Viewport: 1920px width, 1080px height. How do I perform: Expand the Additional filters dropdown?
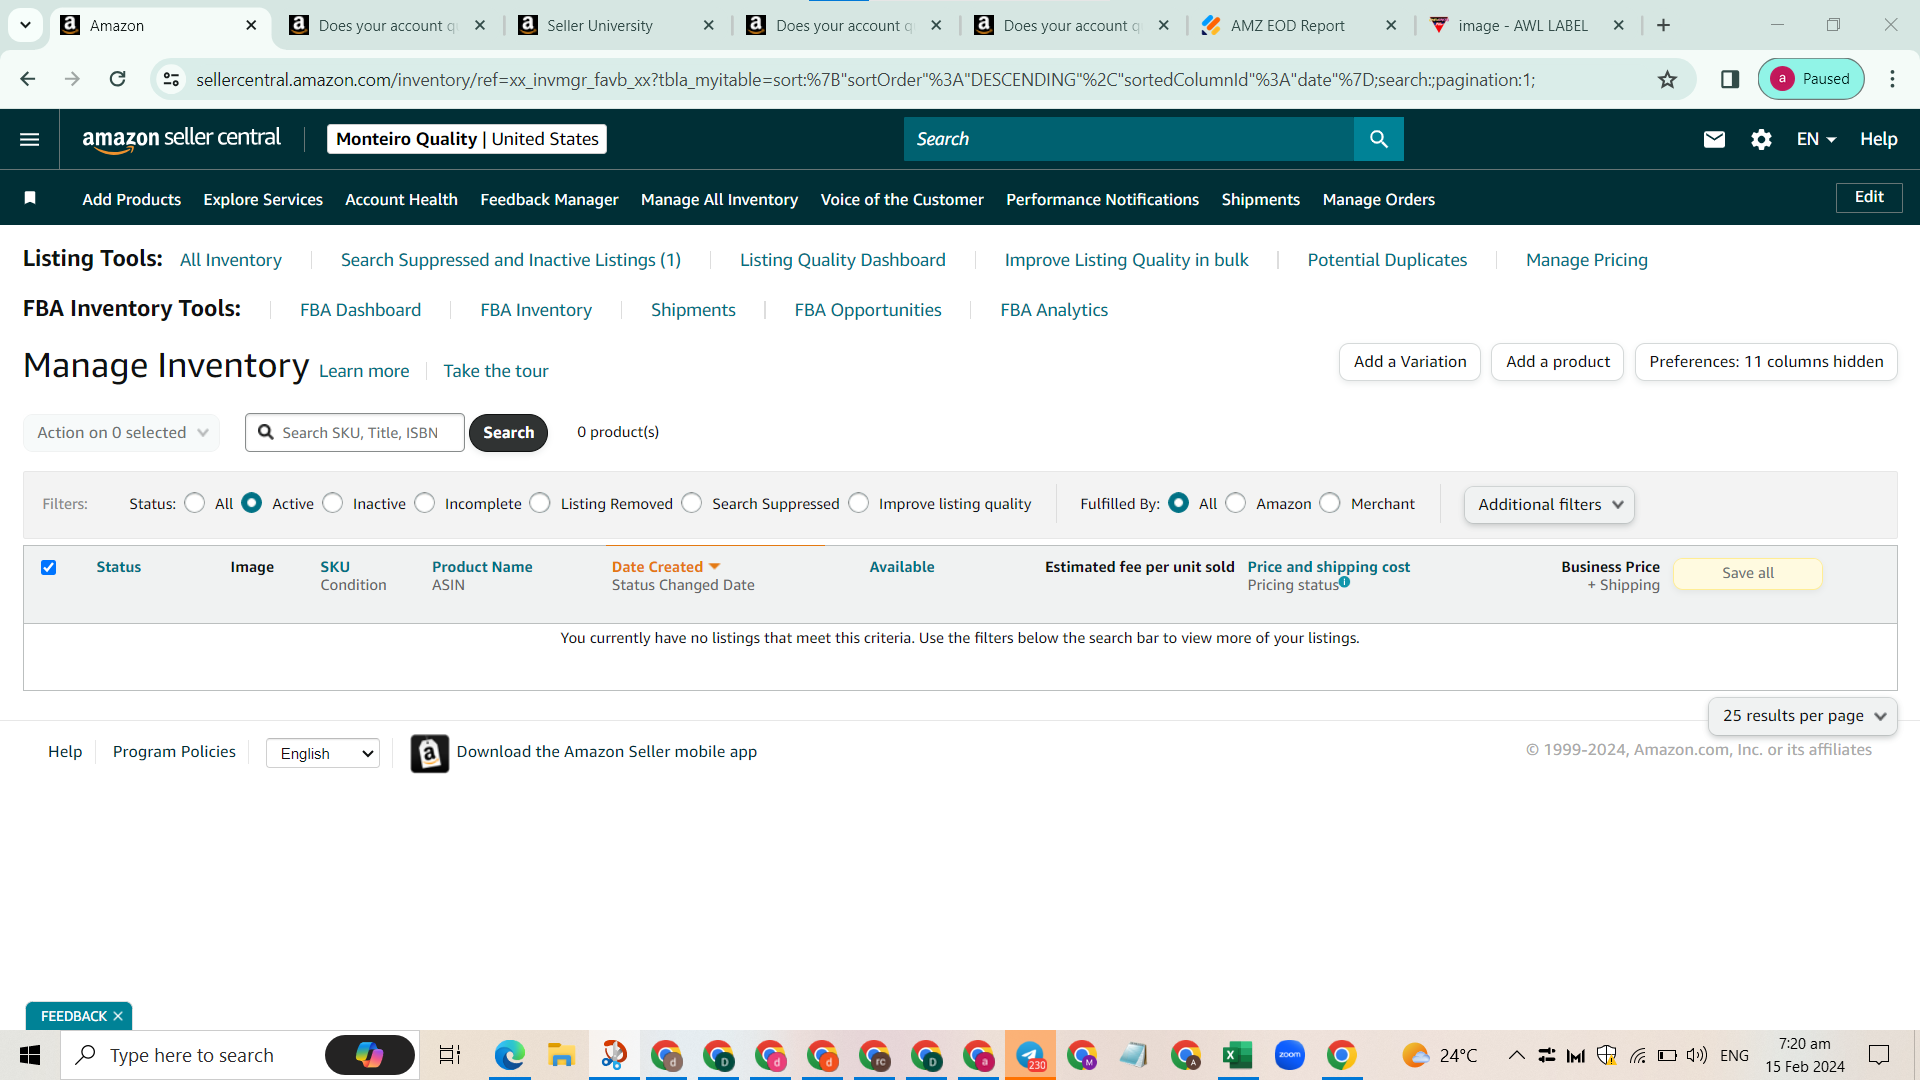pos(1549,505)
